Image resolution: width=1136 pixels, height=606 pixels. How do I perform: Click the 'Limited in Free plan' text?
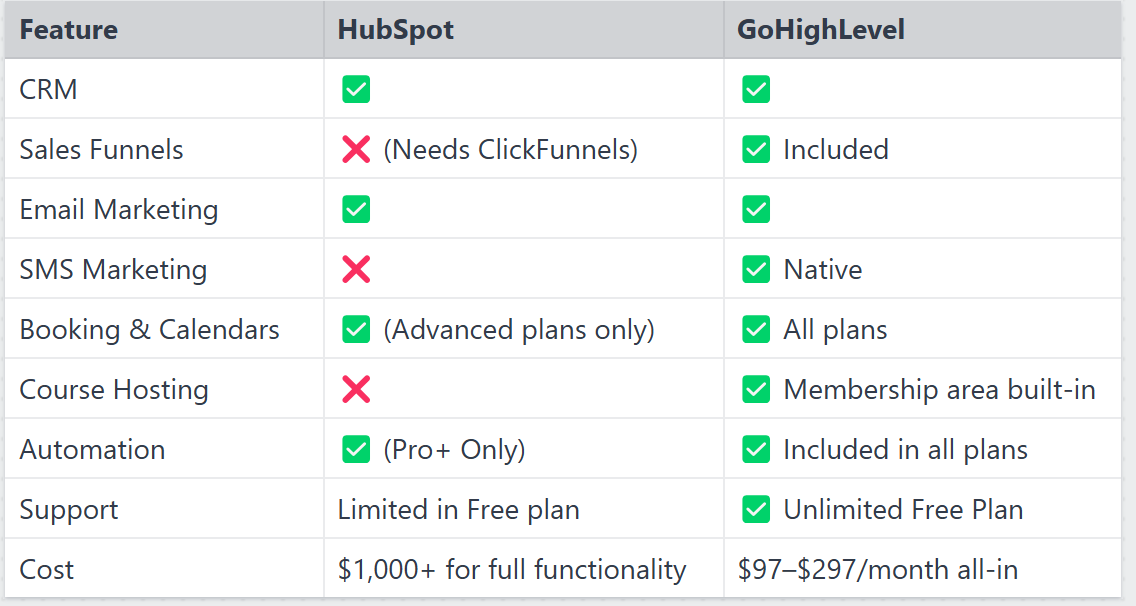click(459, 510)
